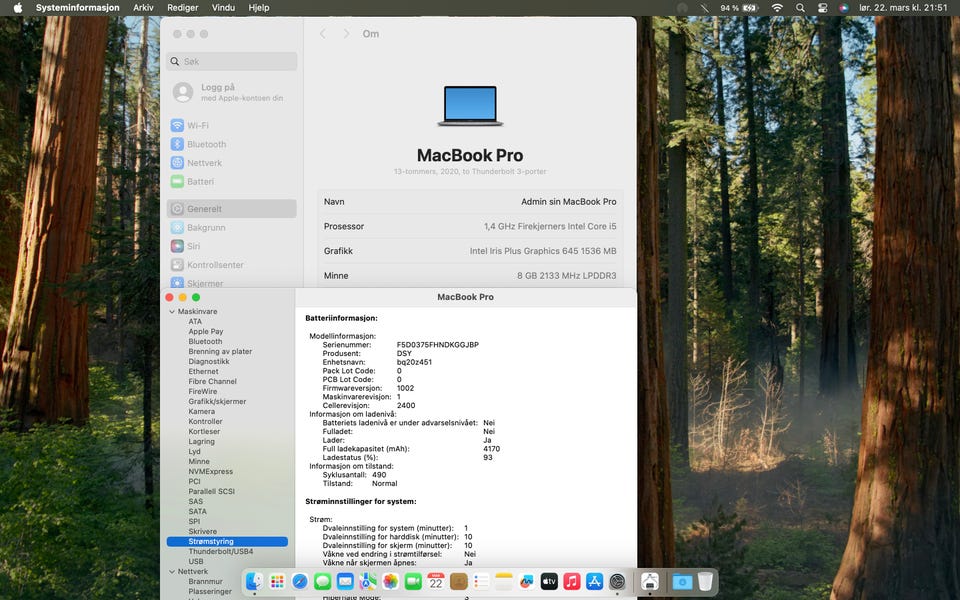
Task: Select Lagring in hardware tree
Action: coord(201,441)
